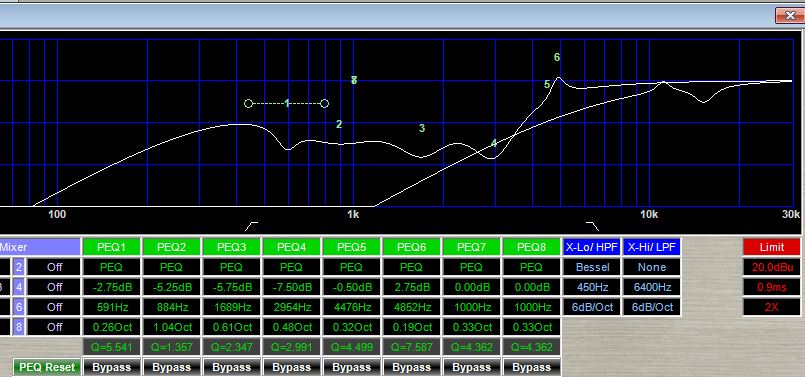The width and height of the screenshot is (805, 377).
Task: Click the PEQ Reset button
Action: tap(47, 367)
